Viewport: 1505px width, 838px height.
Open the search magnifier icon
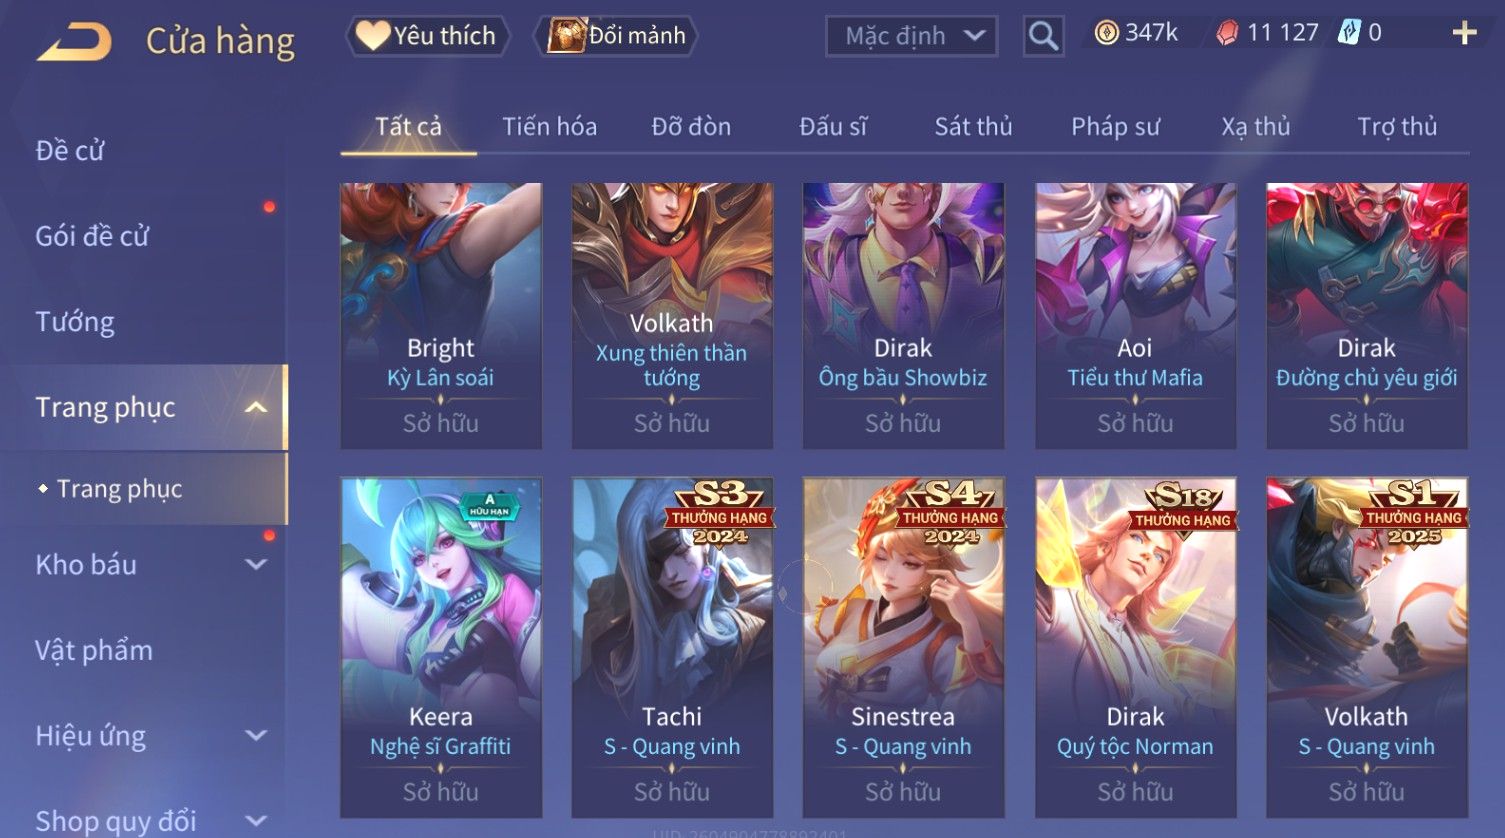[1043, 36]
